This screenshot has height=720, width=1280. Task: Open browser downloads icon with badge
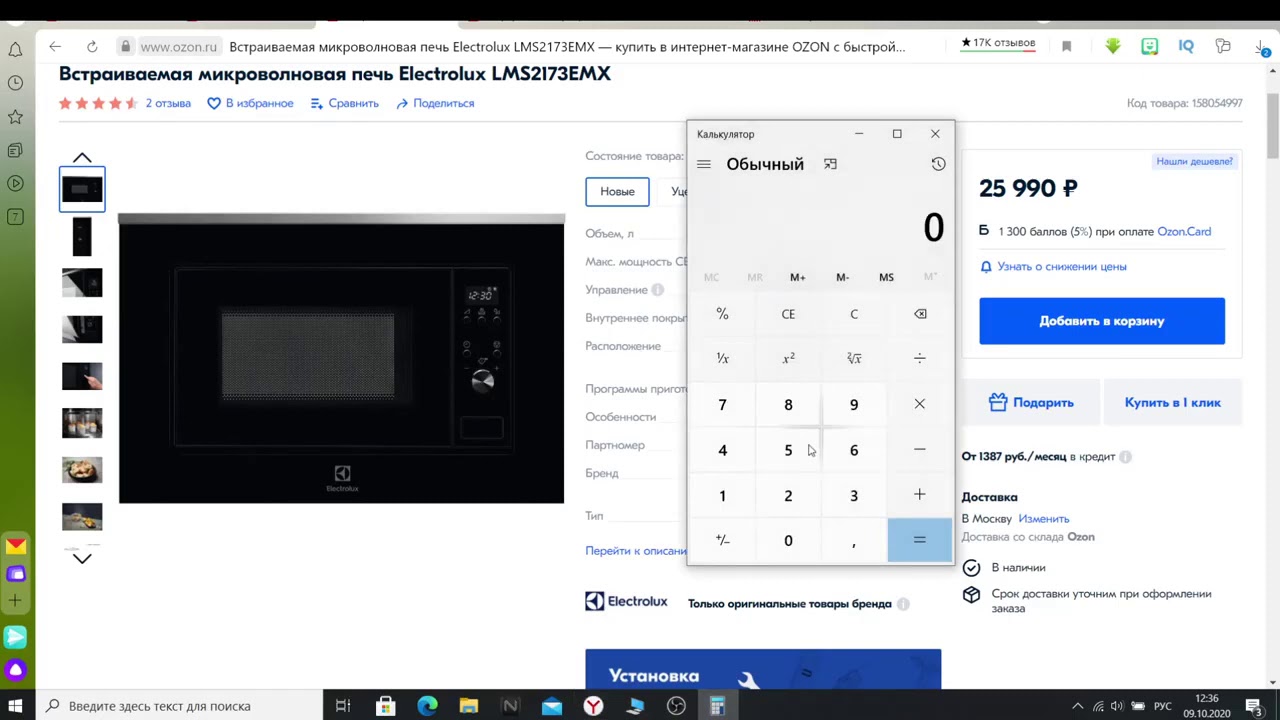pos(1262,47)
